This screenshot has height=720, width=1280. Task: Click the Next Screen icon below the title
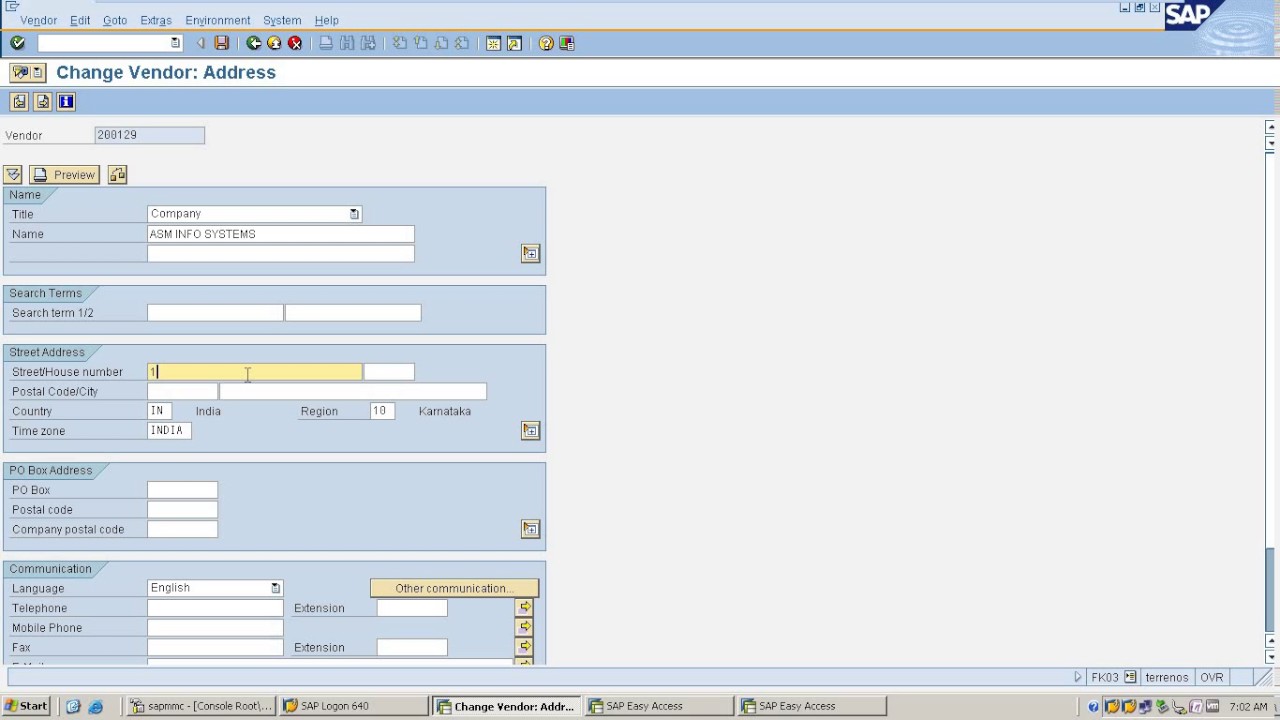click(x=43, y=102)
